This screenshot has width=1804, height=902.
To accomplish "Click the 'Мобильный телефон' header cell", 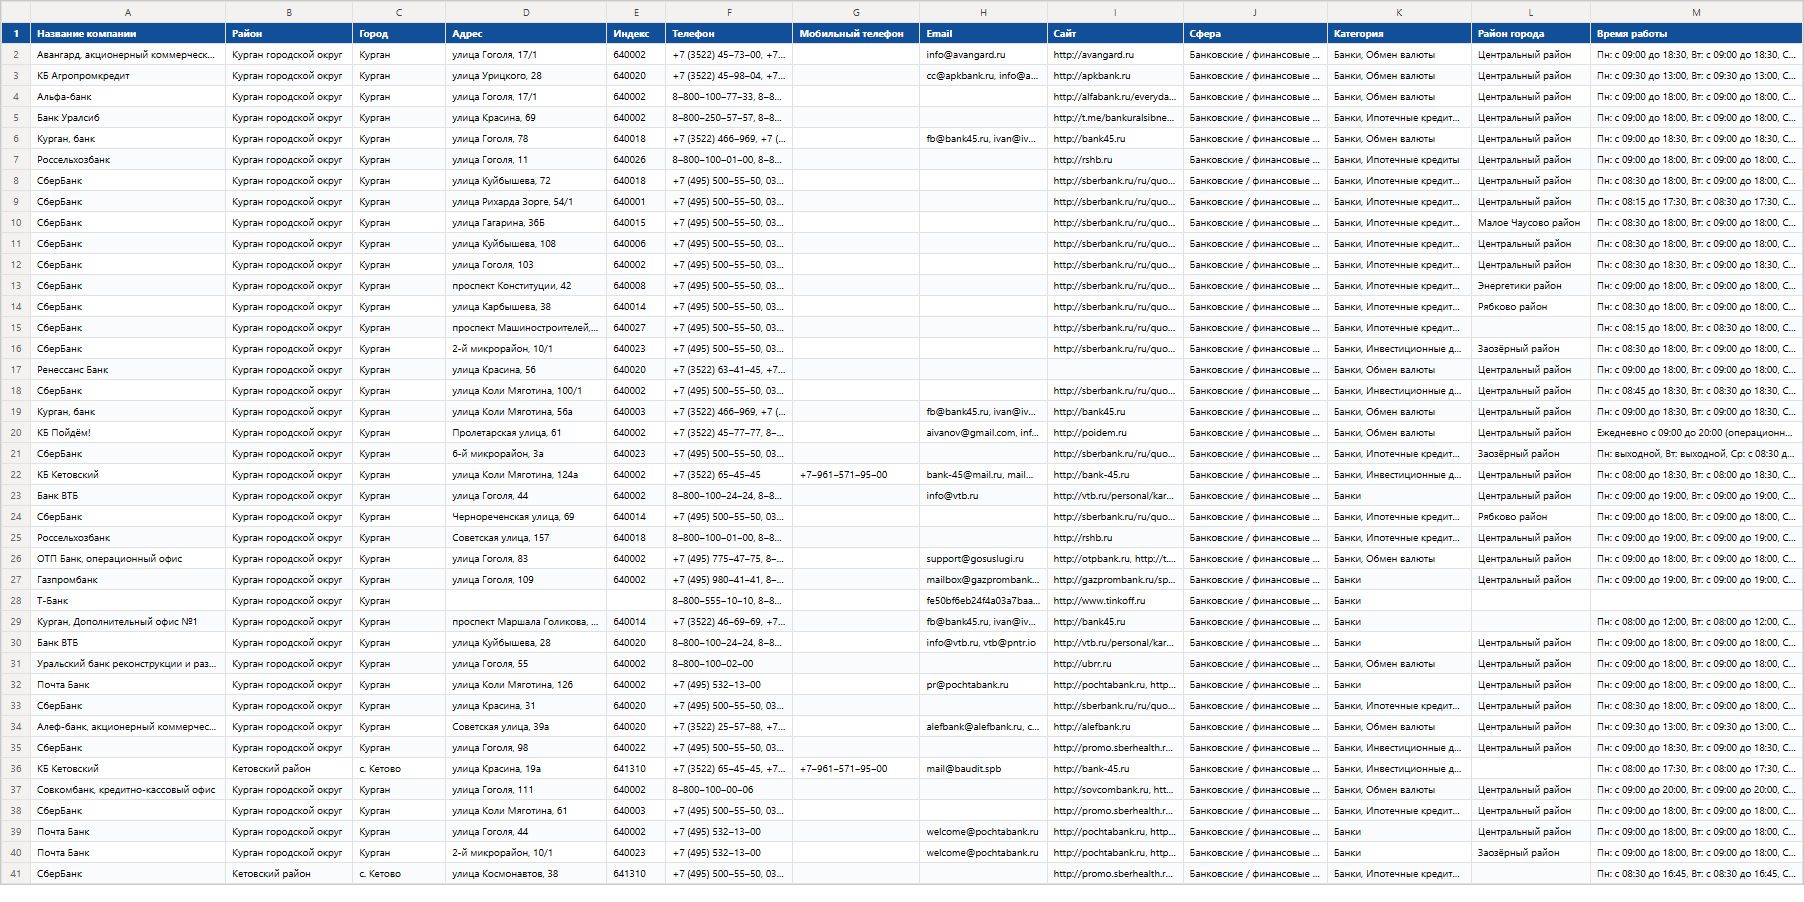I will (856, 33).
